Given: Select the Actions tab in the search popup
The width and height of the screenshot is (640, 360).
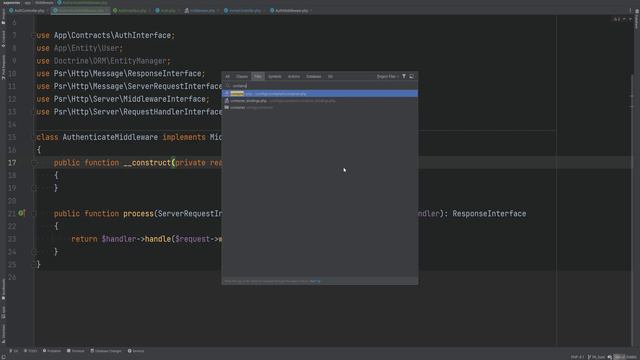Looking at the screenshot, I should (293, 76).
